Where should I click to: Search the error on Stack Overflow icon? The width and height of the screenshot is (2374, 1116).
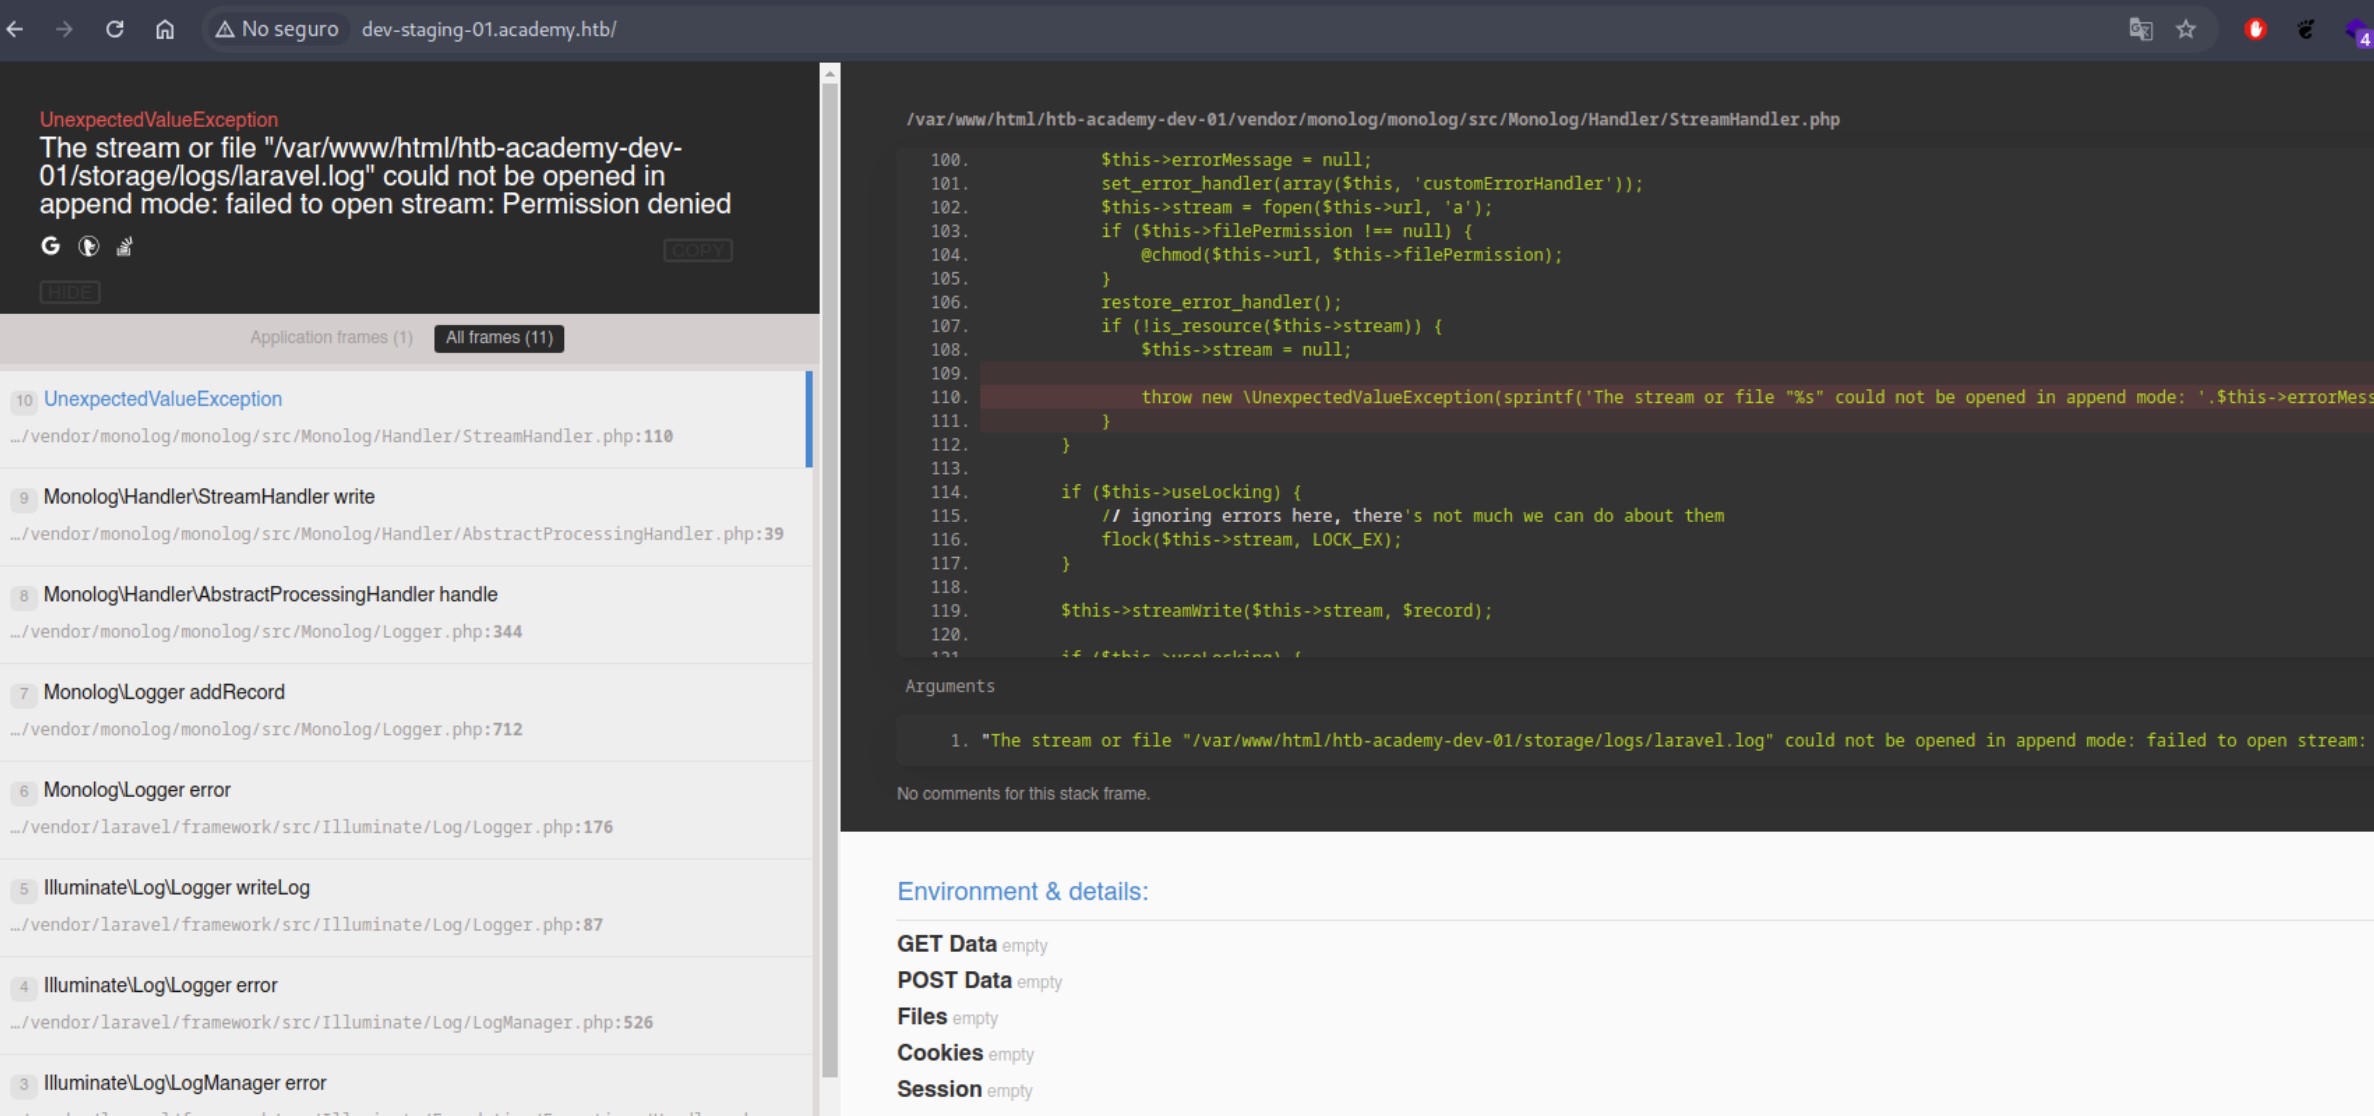(x=124, y=246)
